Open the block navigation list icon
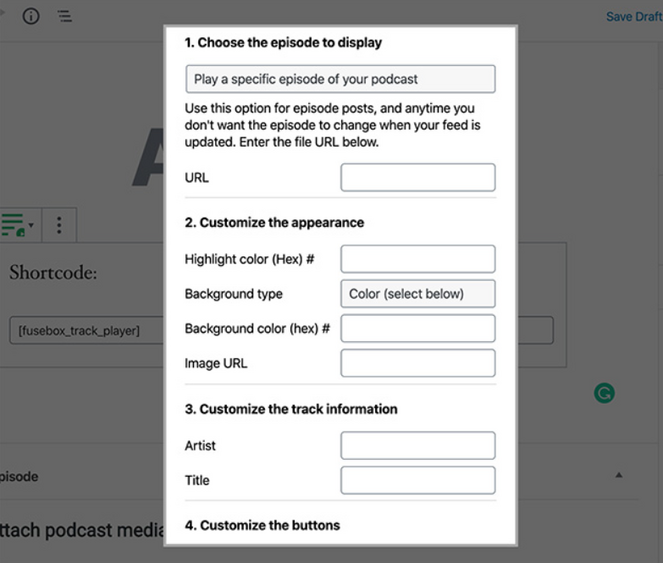The height and width of the screenshot is (563, 663). (x=63, y=16)
